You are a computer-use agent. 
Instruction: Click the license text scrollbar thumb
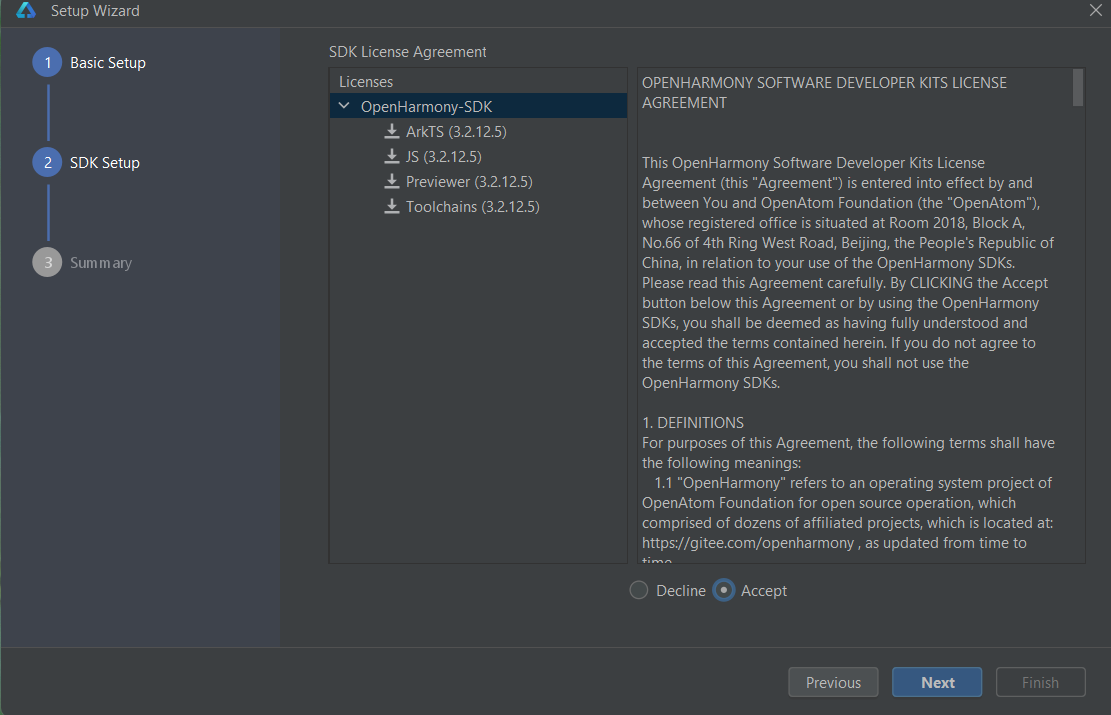1078,87
